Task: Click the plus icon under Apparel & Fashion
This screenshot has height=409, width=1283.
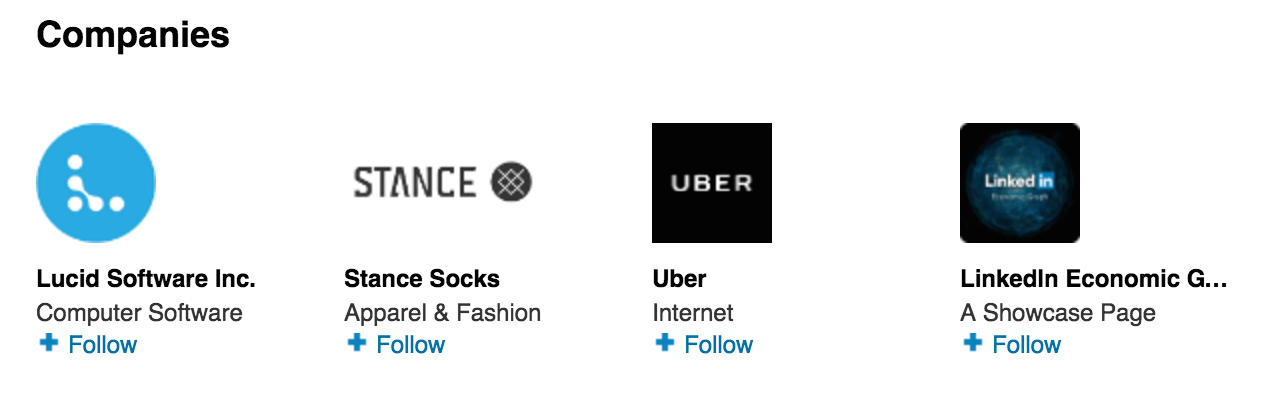Action: tap(354, 343)
